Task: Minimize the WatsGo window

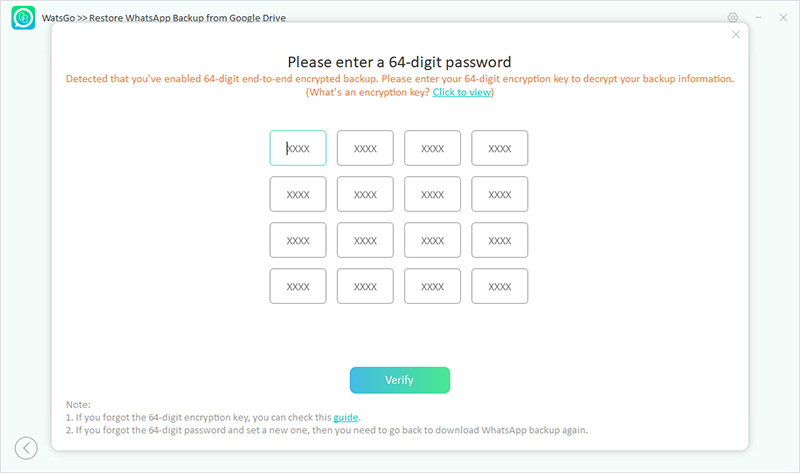Action: [x=757, y=18]
